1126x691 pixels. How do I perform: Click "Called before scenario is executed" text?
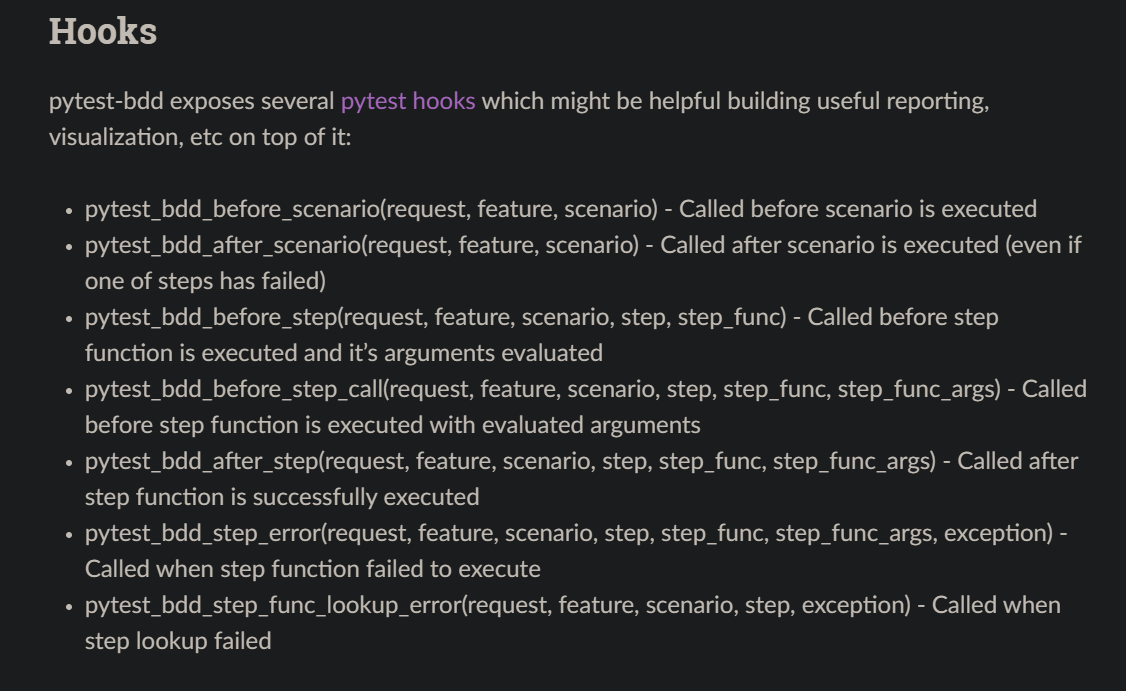pyautogui.click(x=857, y=209)
